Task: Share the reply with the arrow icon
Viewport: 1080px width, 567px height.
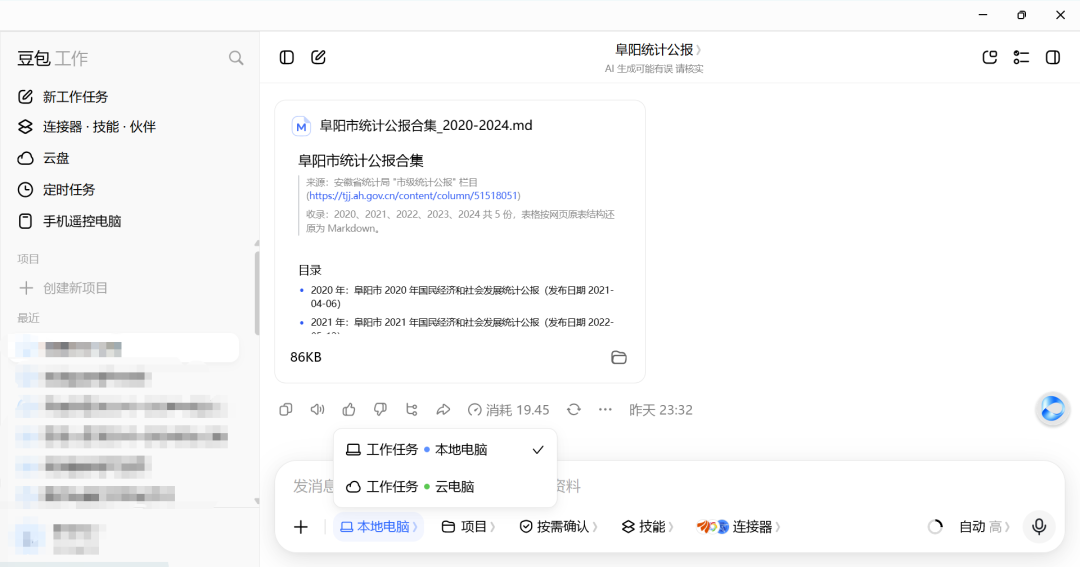Action: coord(443,410)
